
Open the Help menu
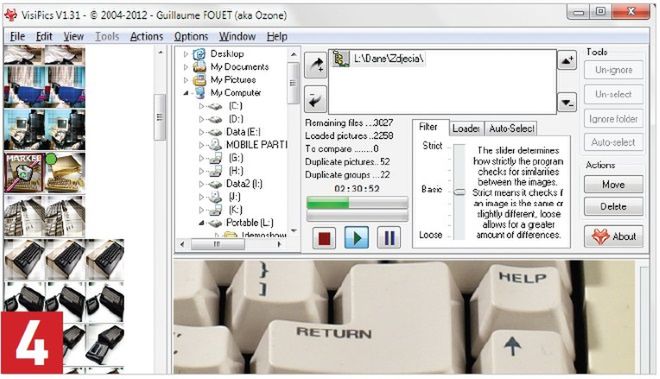(277, 37)
